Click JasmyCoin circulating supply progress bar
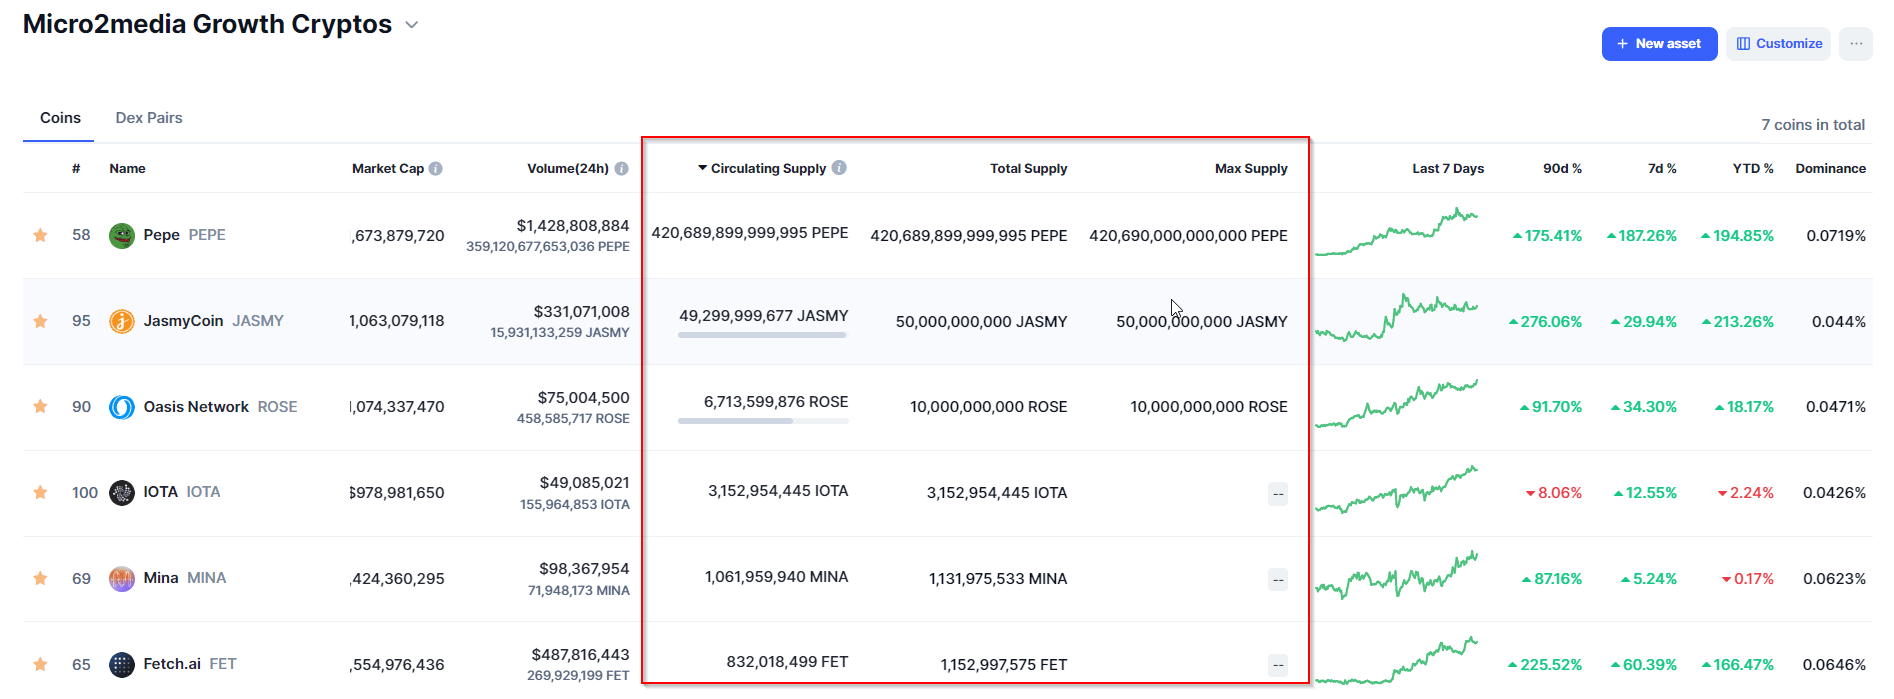 click(x=763, y=335)
